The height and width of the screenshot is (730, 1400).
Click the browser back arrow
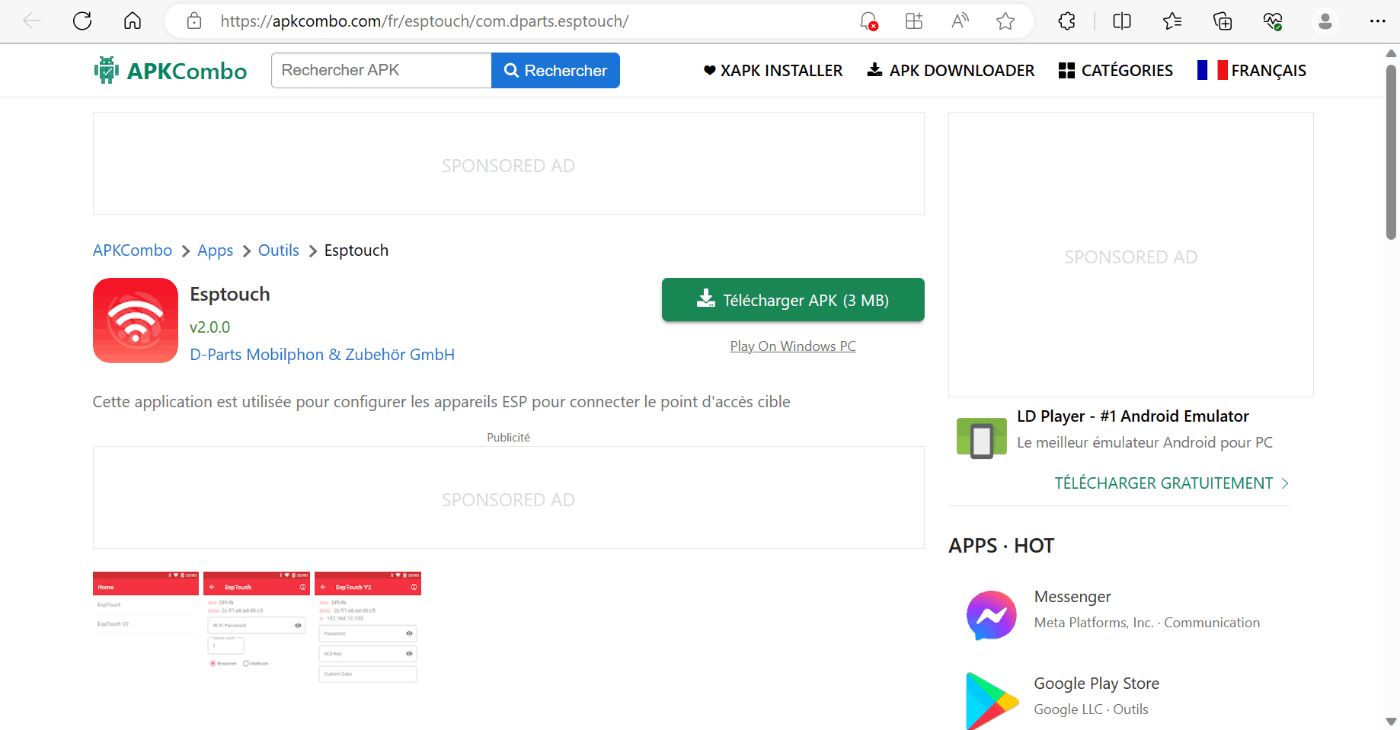click(x=32, y=21)
